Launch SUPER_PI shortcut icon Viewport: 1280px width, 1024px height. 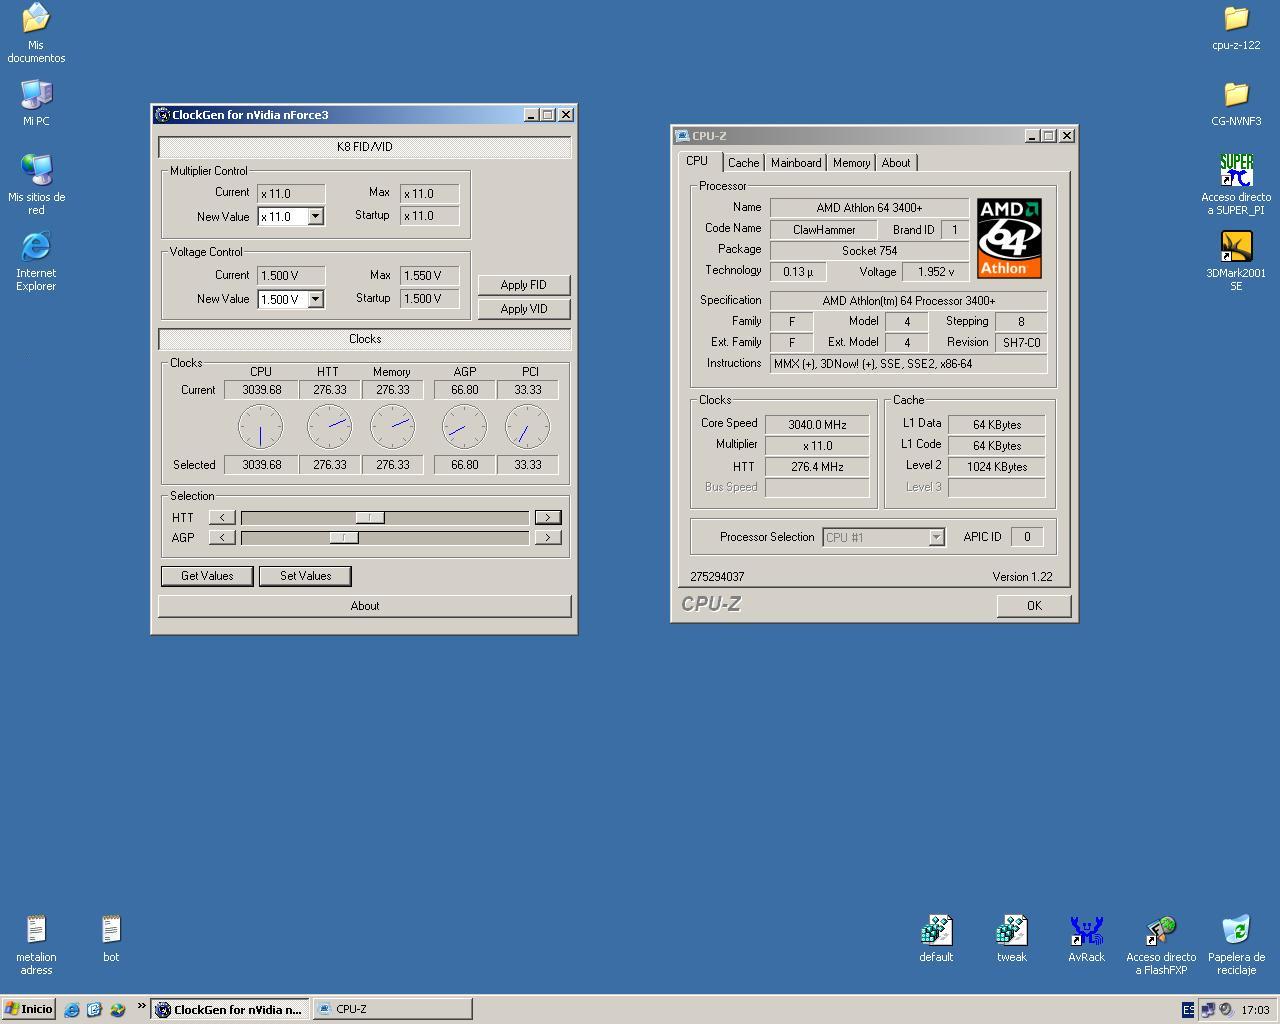tap(1236, 184)
